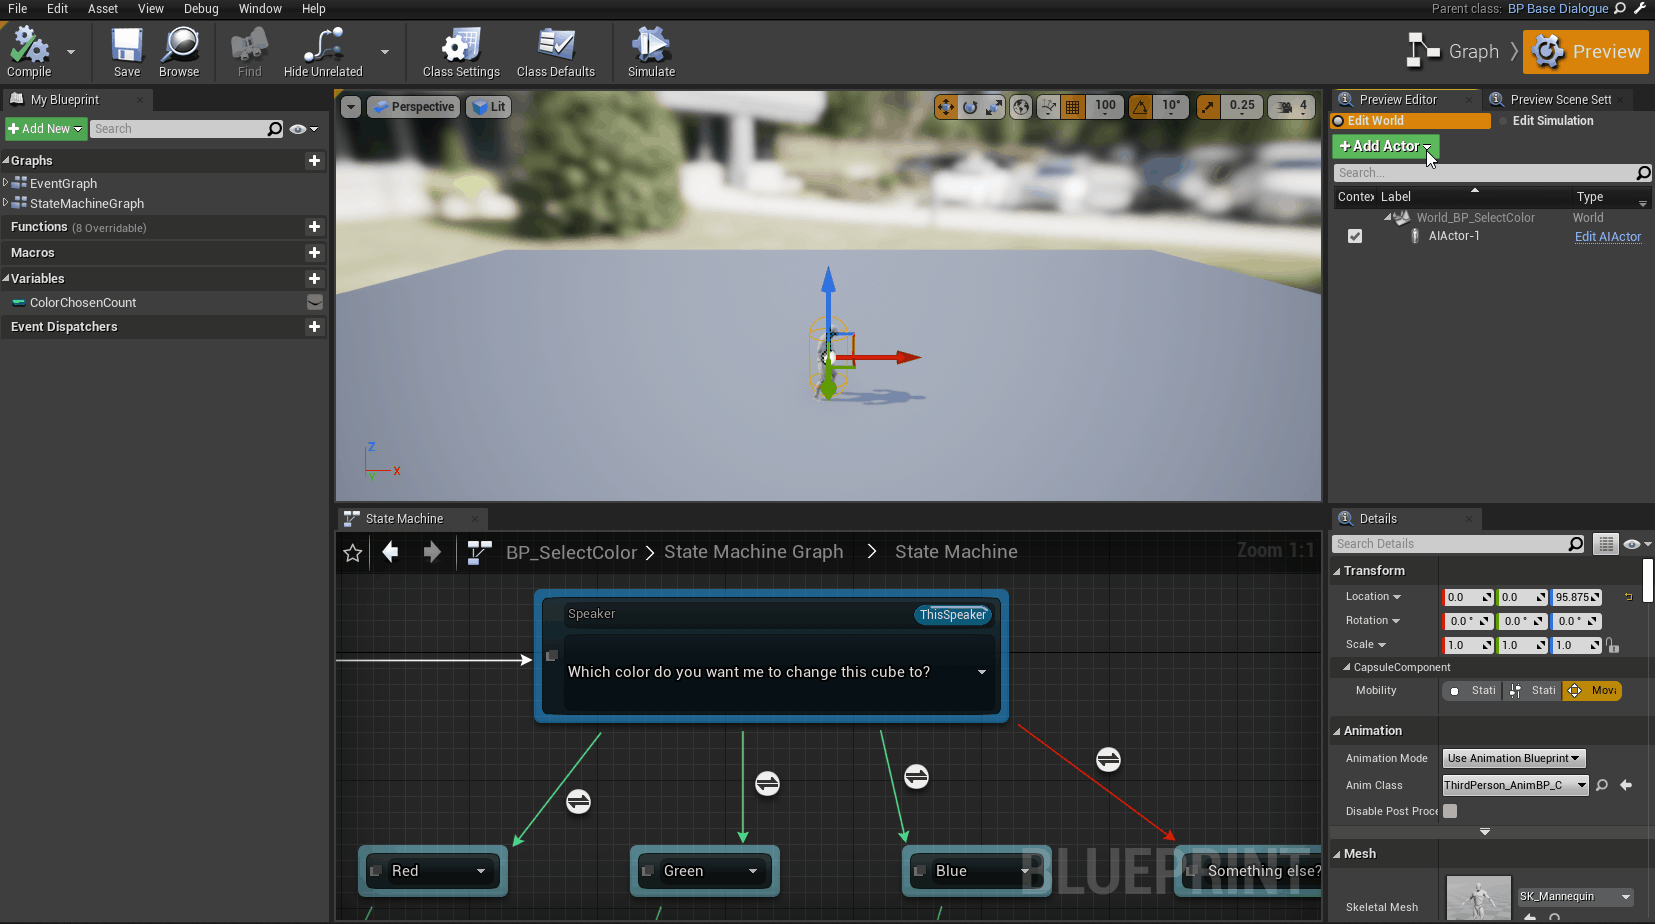Open the Perspective view dropdown
This screenshot has width=1655, height=924.
pos(413,106)
